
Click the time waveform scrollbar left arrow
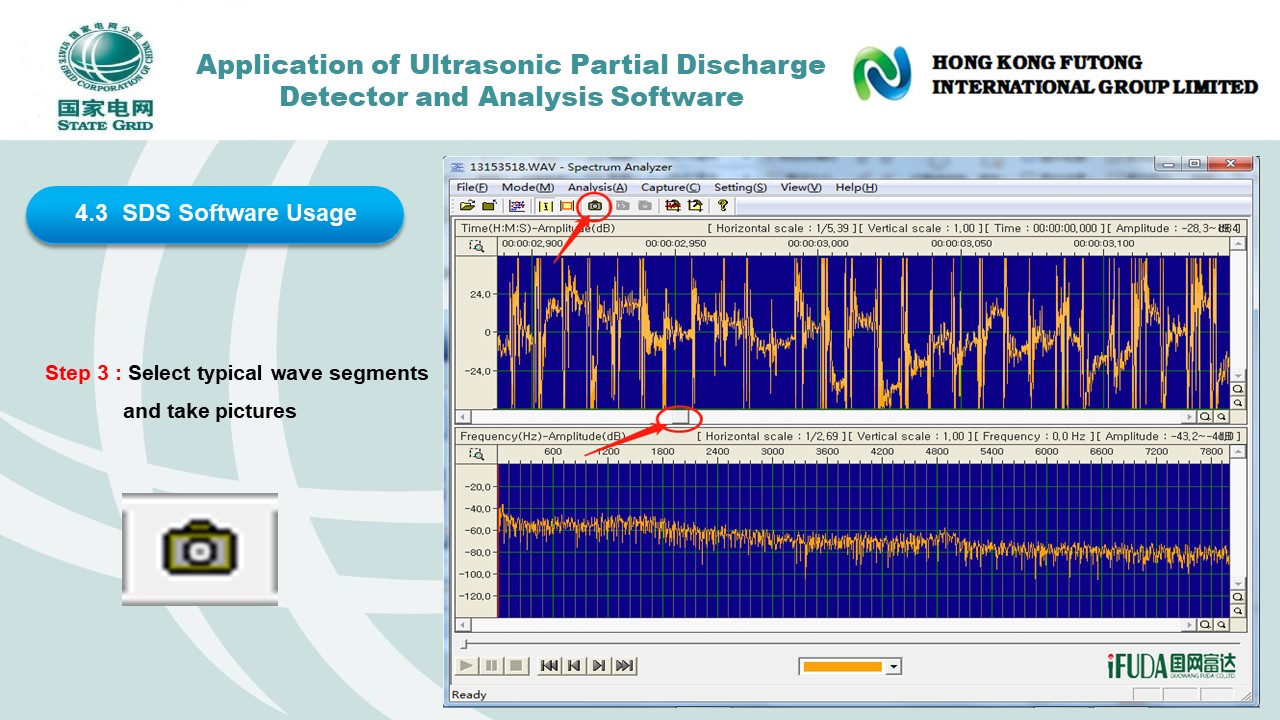pyautogui.click(x=462, y=416)
